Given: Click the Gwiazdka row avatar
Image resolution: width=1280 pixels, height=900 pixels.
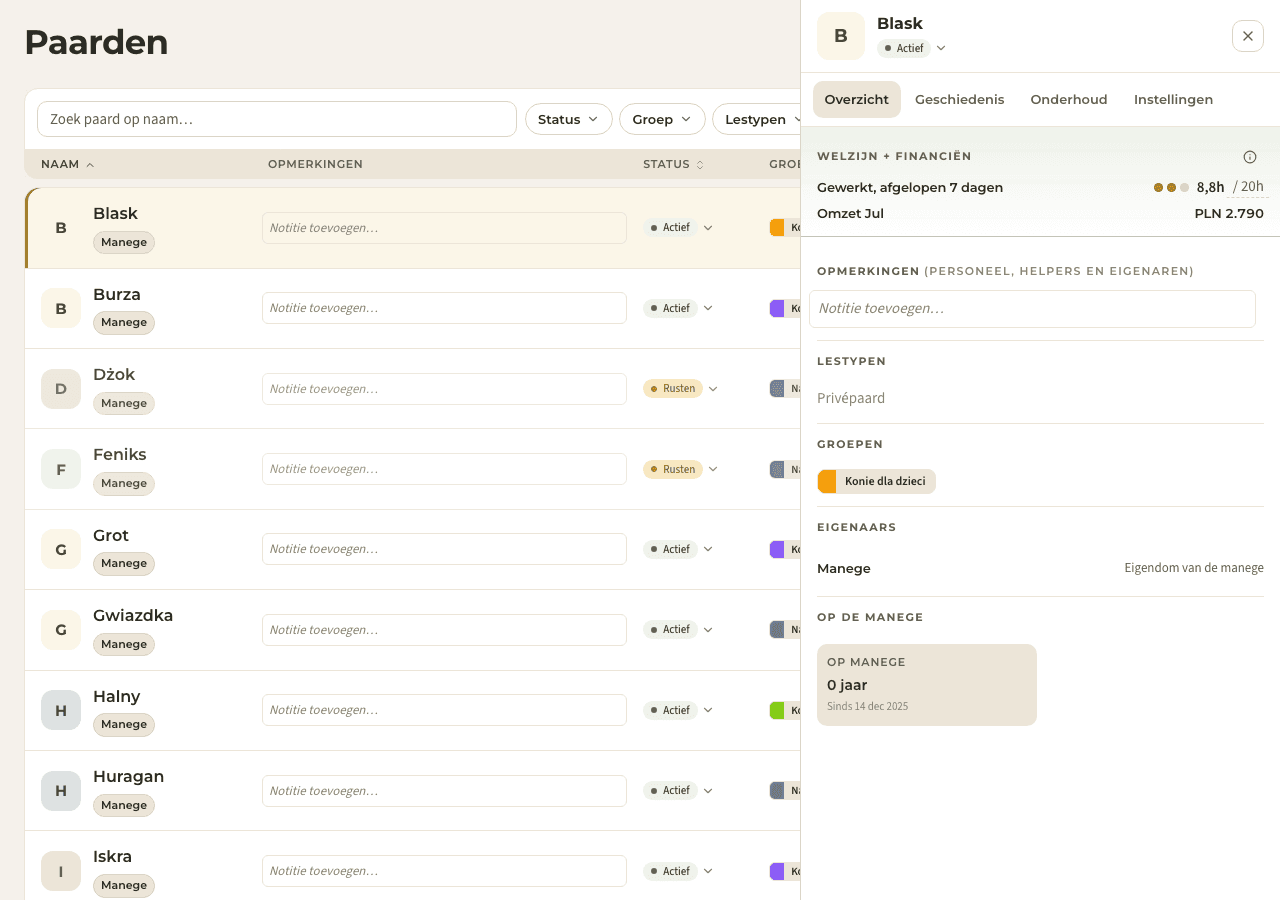Looking at the screenshot, I should pyautogui.click(x=61, y=630).
